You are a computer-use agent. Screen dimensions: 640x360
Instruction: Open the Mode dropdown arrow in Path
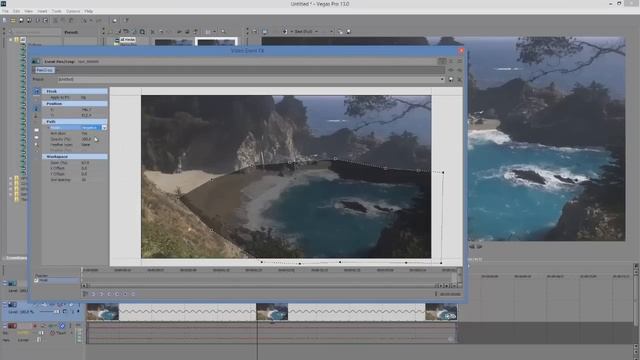pyautogui.click(x=104, y=128)
